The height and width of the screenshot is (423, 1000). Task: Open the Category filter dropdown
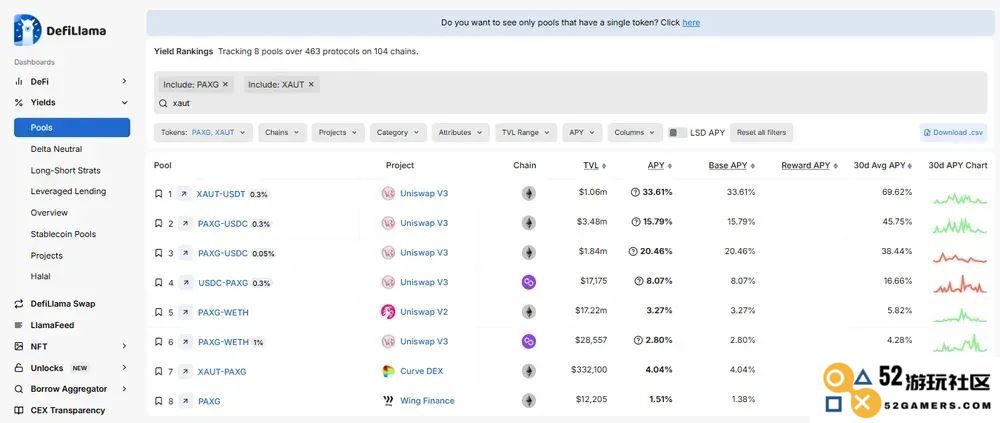[x=398, y=133]
